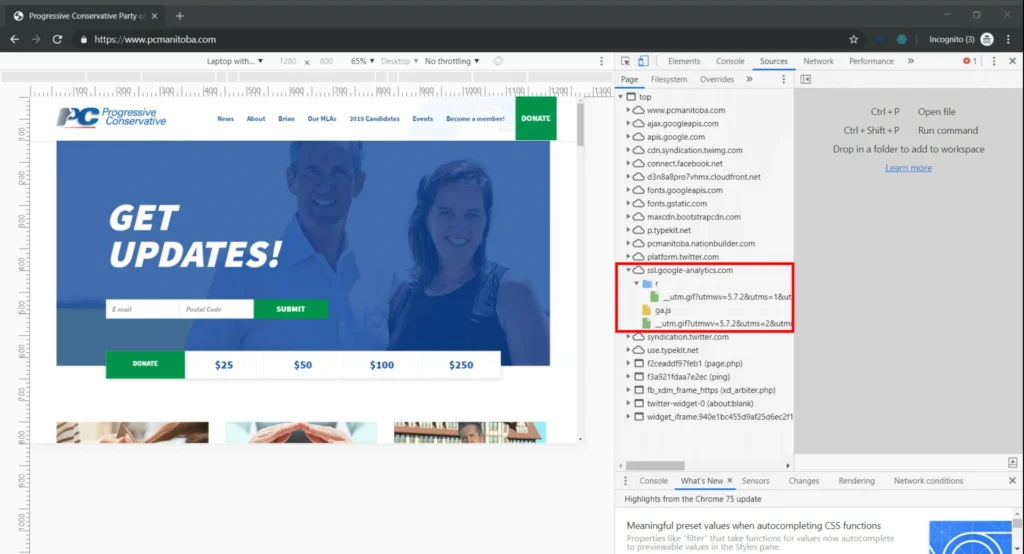
Task: Open the DevTools three-dot customize menu
Action: point(994,61)
